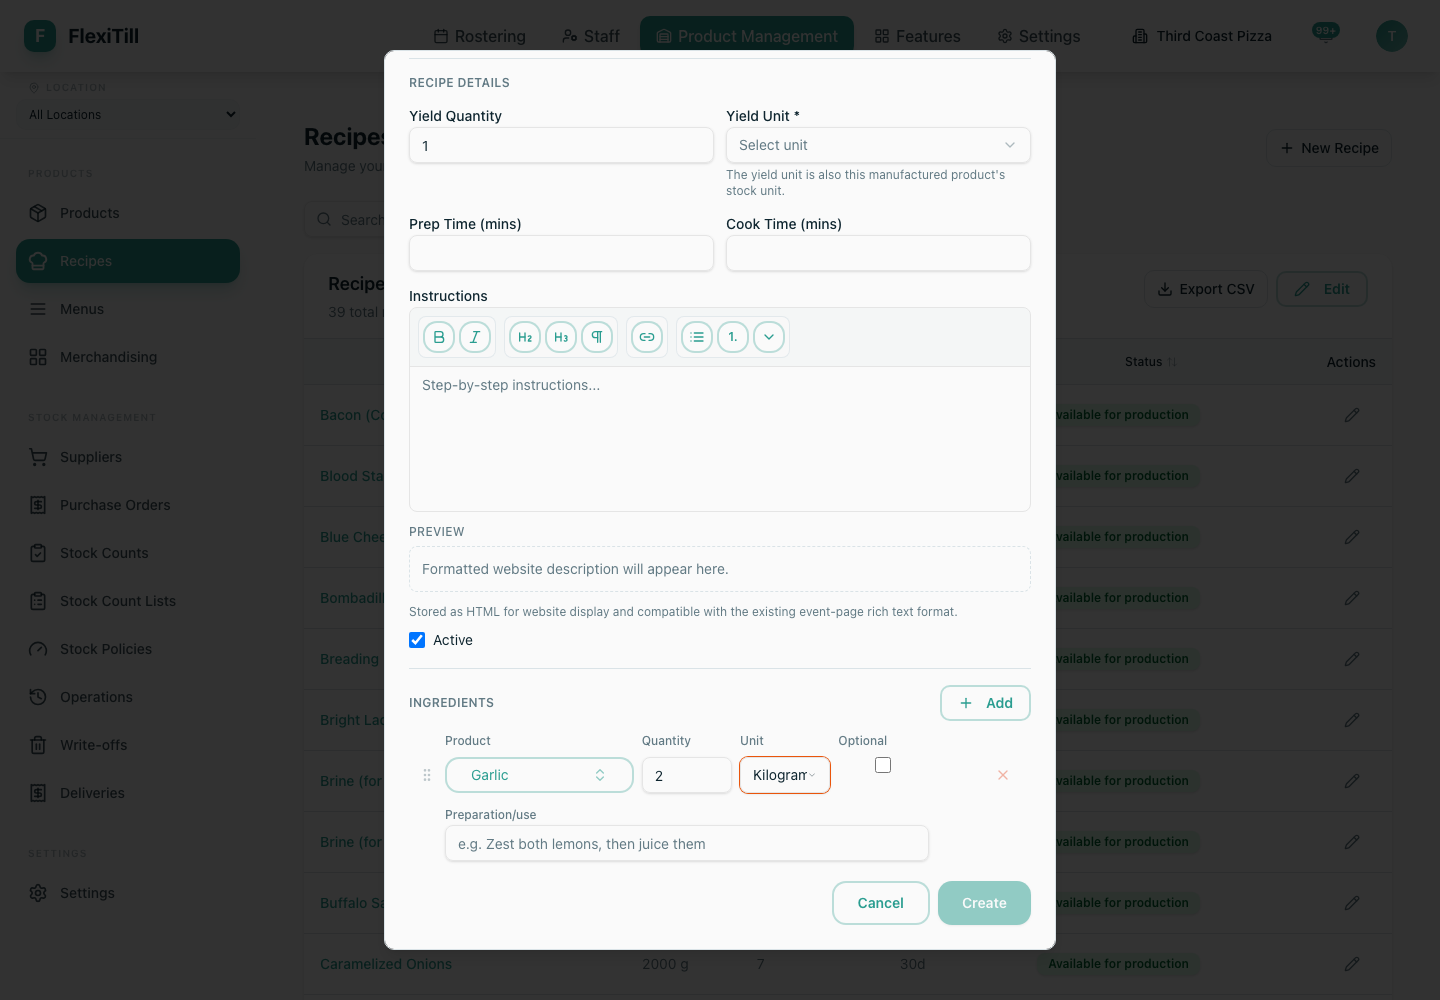Image resolution: width=1440 pixels, height=1000 pixels.
Task: Open the Staff tab
Action: (x=591, y=36)
